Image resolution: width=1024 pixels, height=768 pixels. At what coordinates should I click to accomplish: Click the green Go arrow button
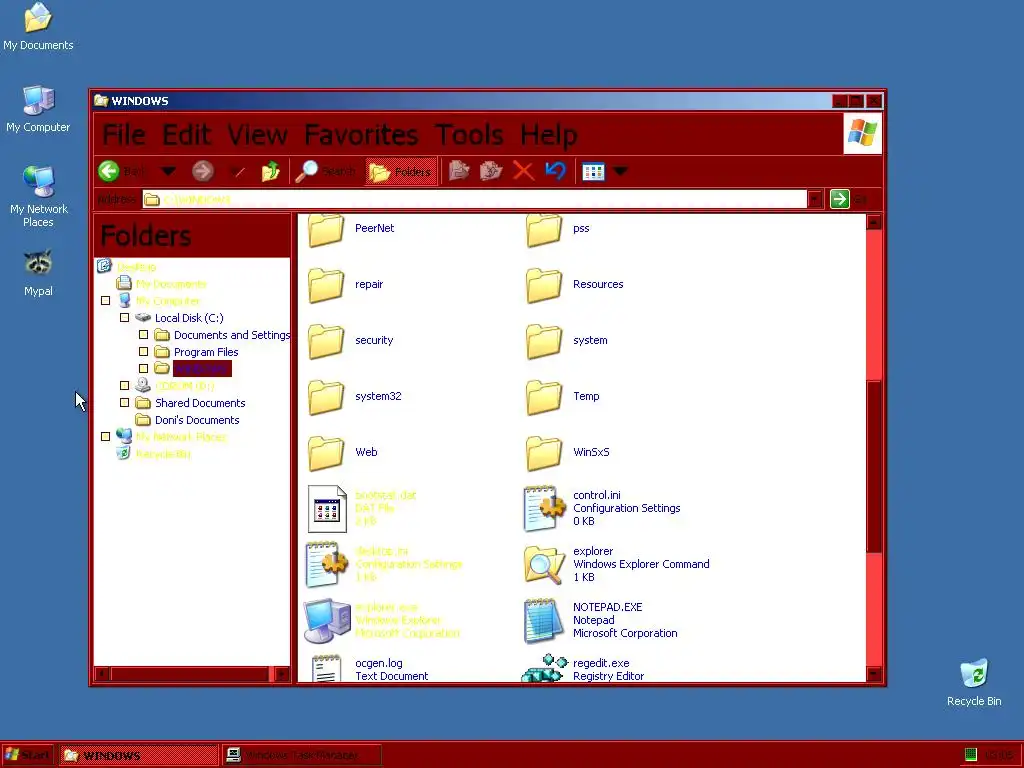[840, 199]
